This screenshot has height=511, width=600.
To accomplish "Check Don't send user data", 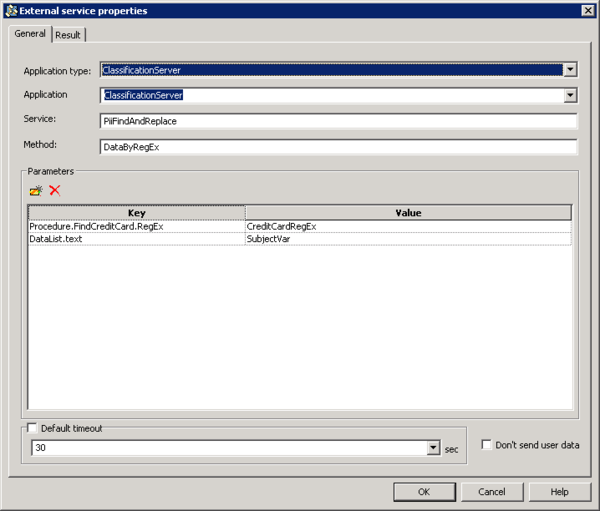I will click(486, 445).
